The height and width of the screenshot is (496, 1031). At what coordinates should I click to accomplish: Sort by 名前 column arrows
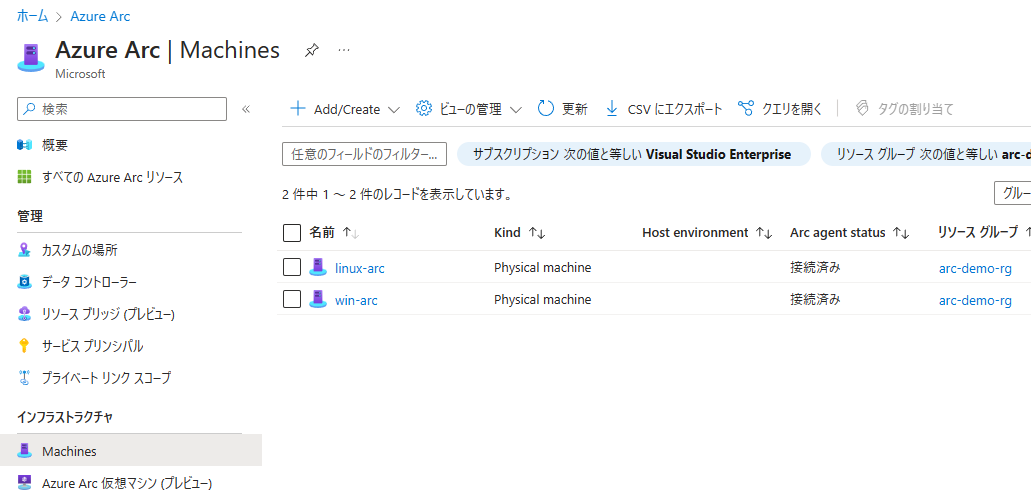pyautogui.click(x=351, y=233)
